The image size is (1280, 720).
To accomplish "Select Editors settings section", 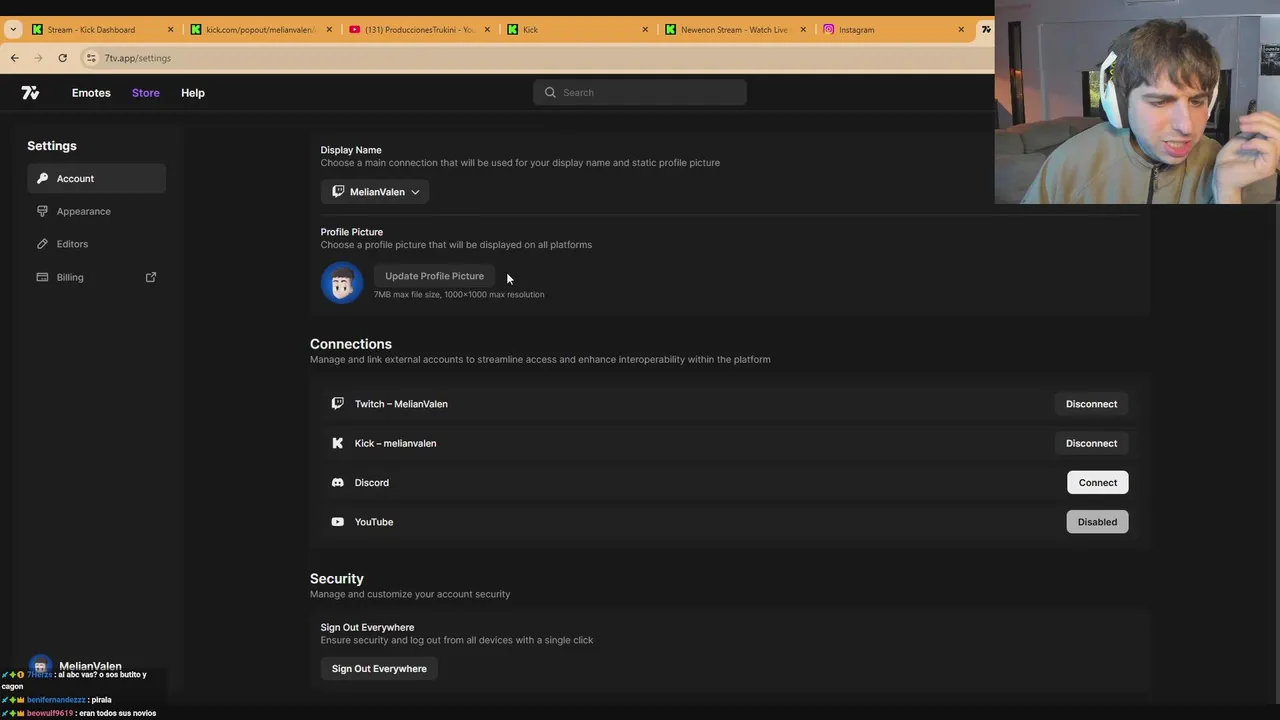I will point(96,244).
